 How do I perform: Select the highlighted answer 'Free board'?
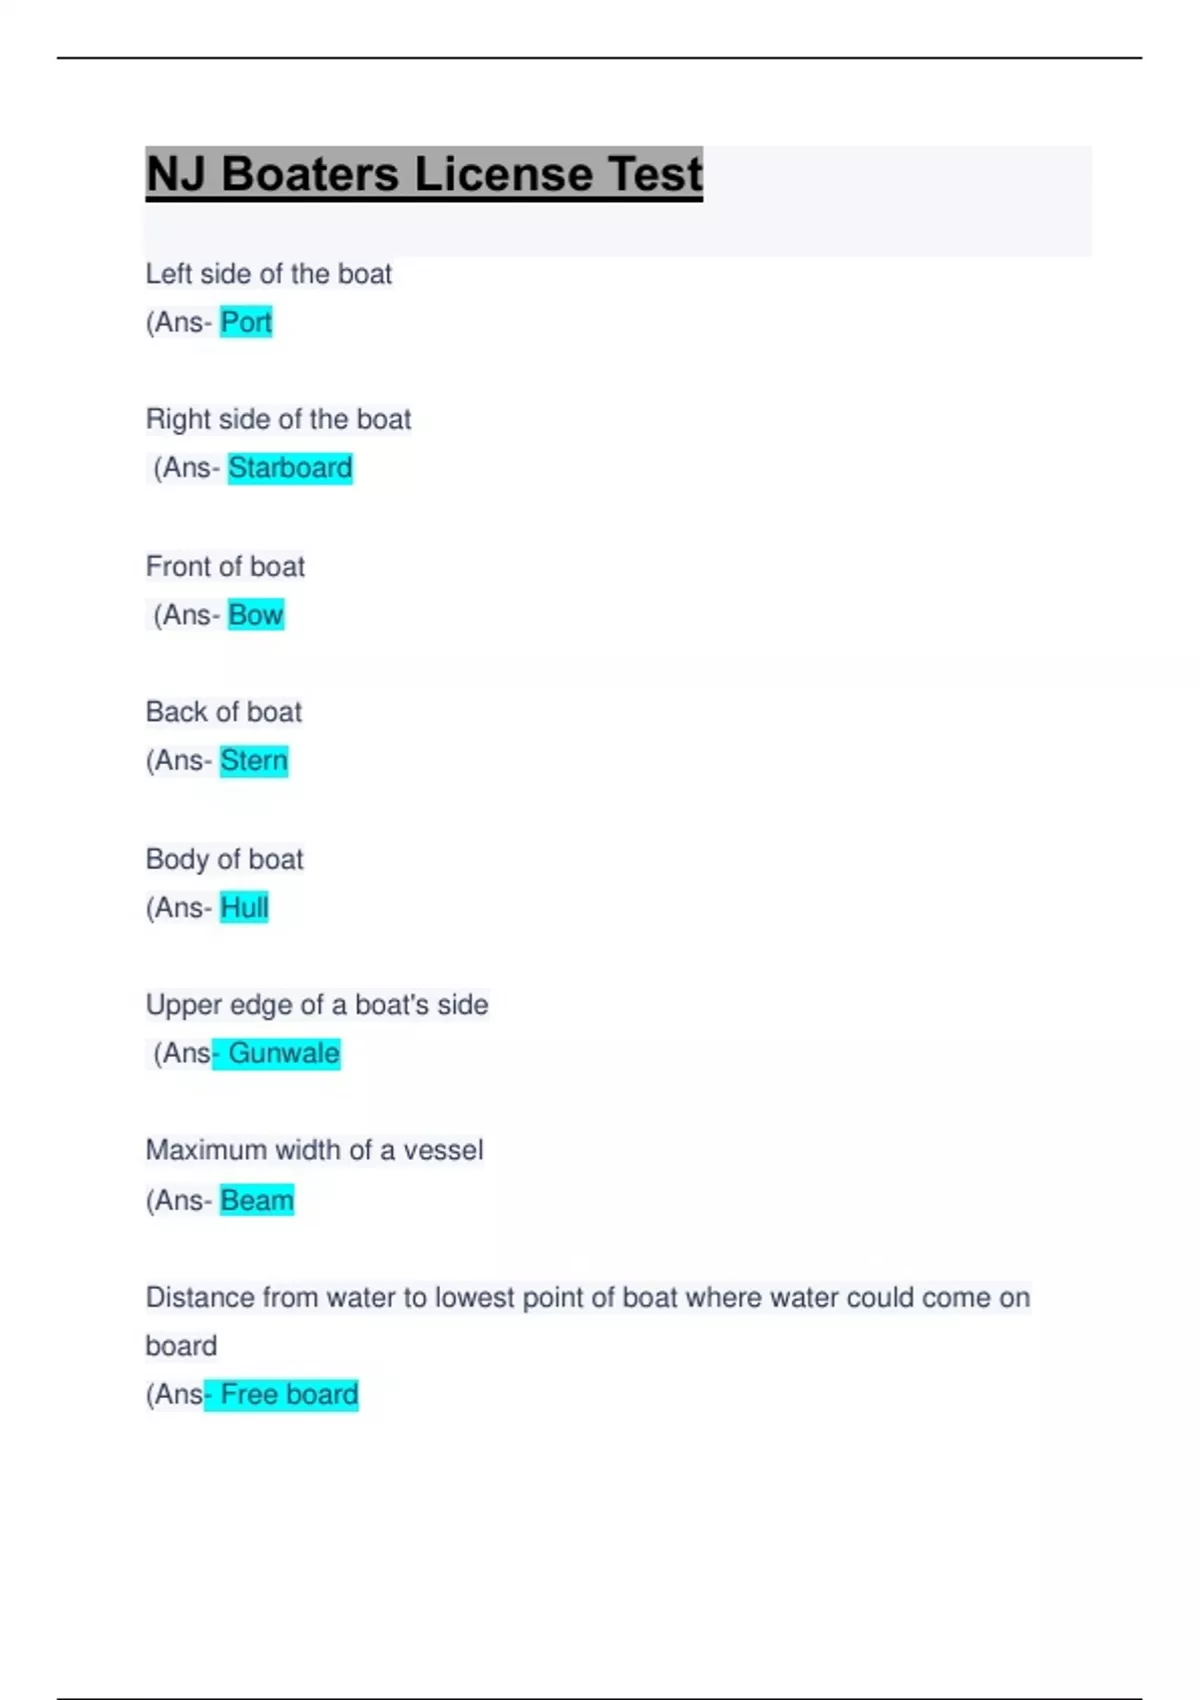pos(289,1394)
